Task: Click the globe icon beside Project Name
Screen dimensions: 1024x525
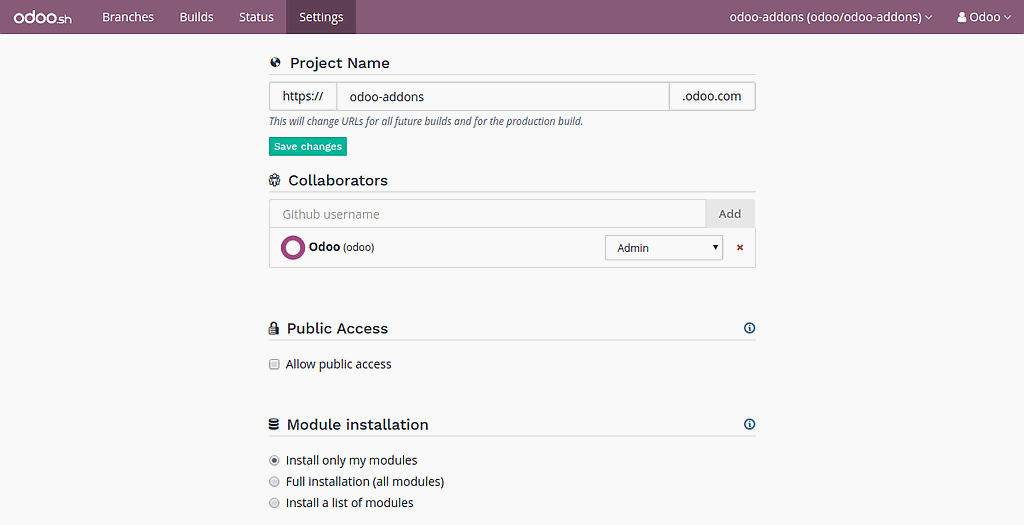Action: coord(275,63)
